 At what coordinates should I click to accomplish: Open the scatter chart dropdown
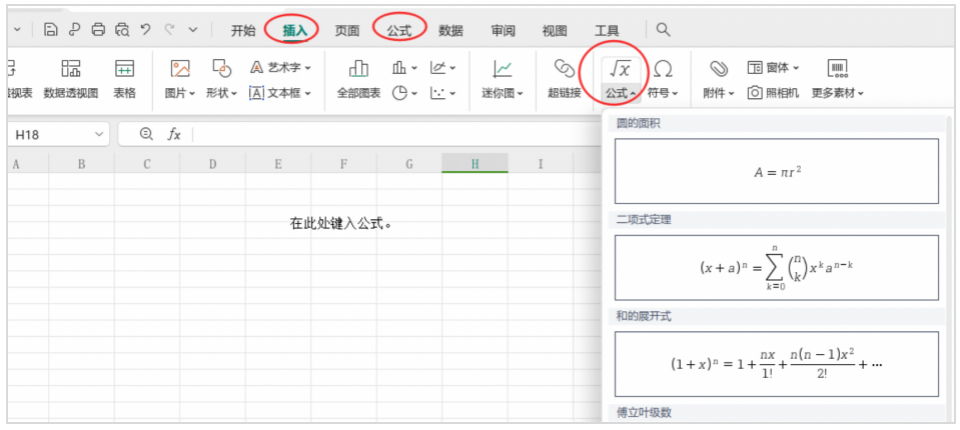tap(443, 93)
